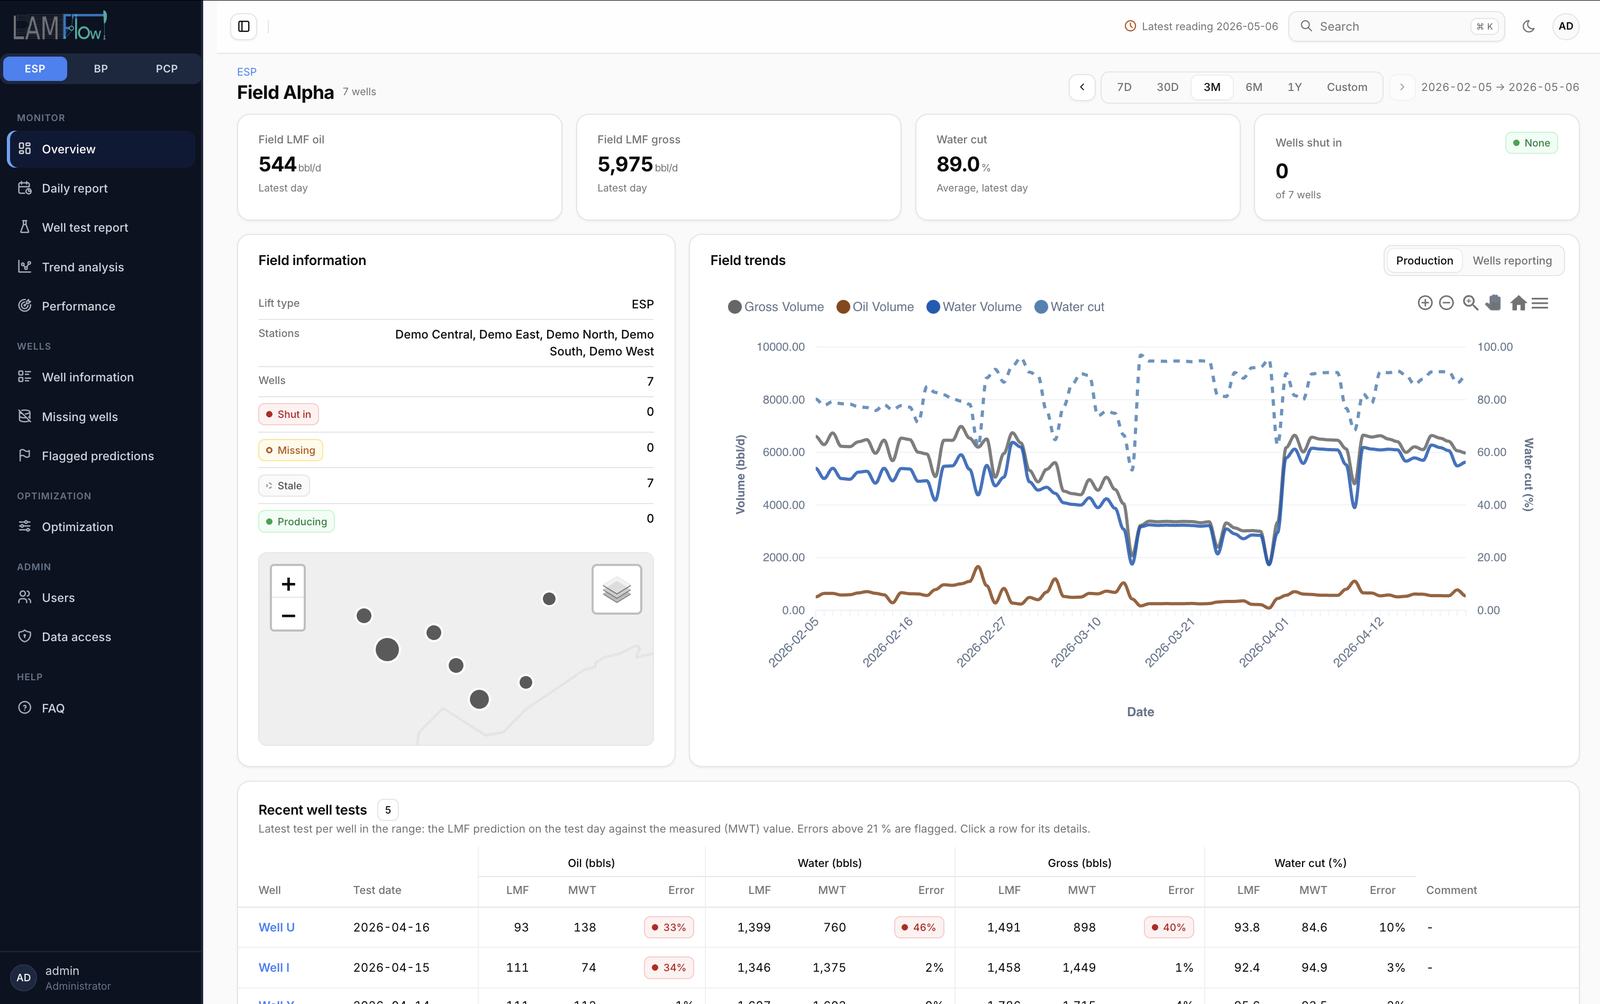The image size is (1600, 1004).
Task: Select the 7D time range
Action: tap(1124, 87)
